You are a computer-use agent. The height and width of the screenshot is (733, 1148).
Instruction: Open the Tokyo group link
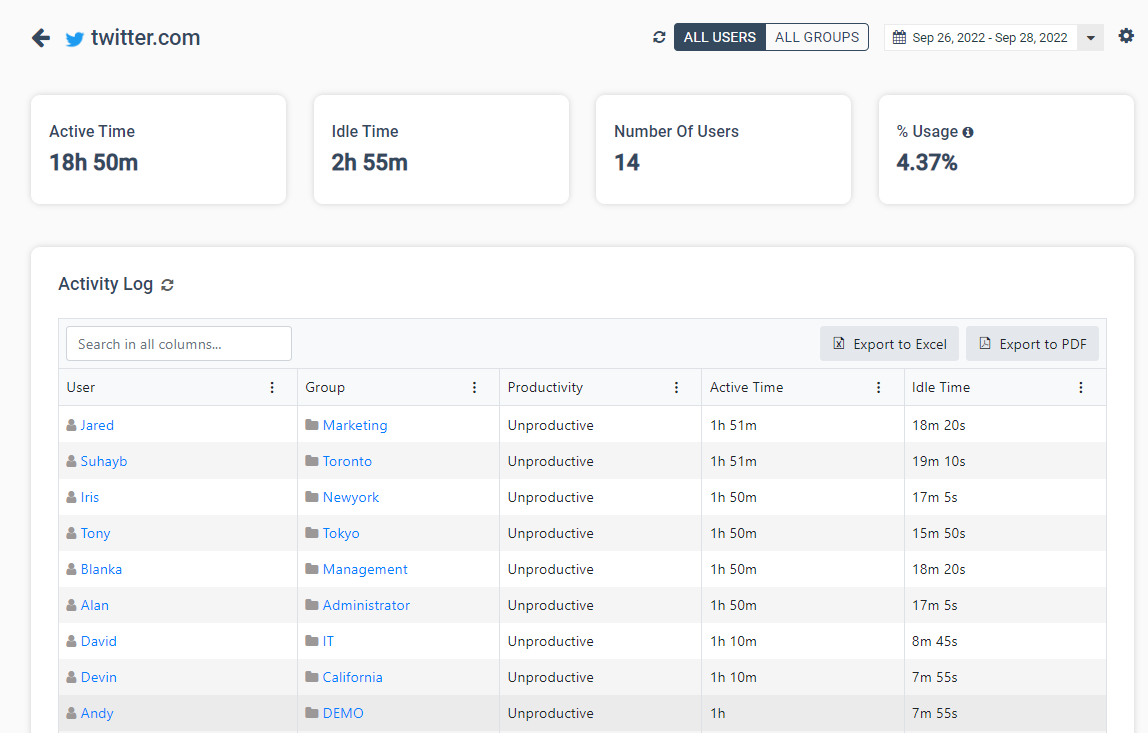341,533
